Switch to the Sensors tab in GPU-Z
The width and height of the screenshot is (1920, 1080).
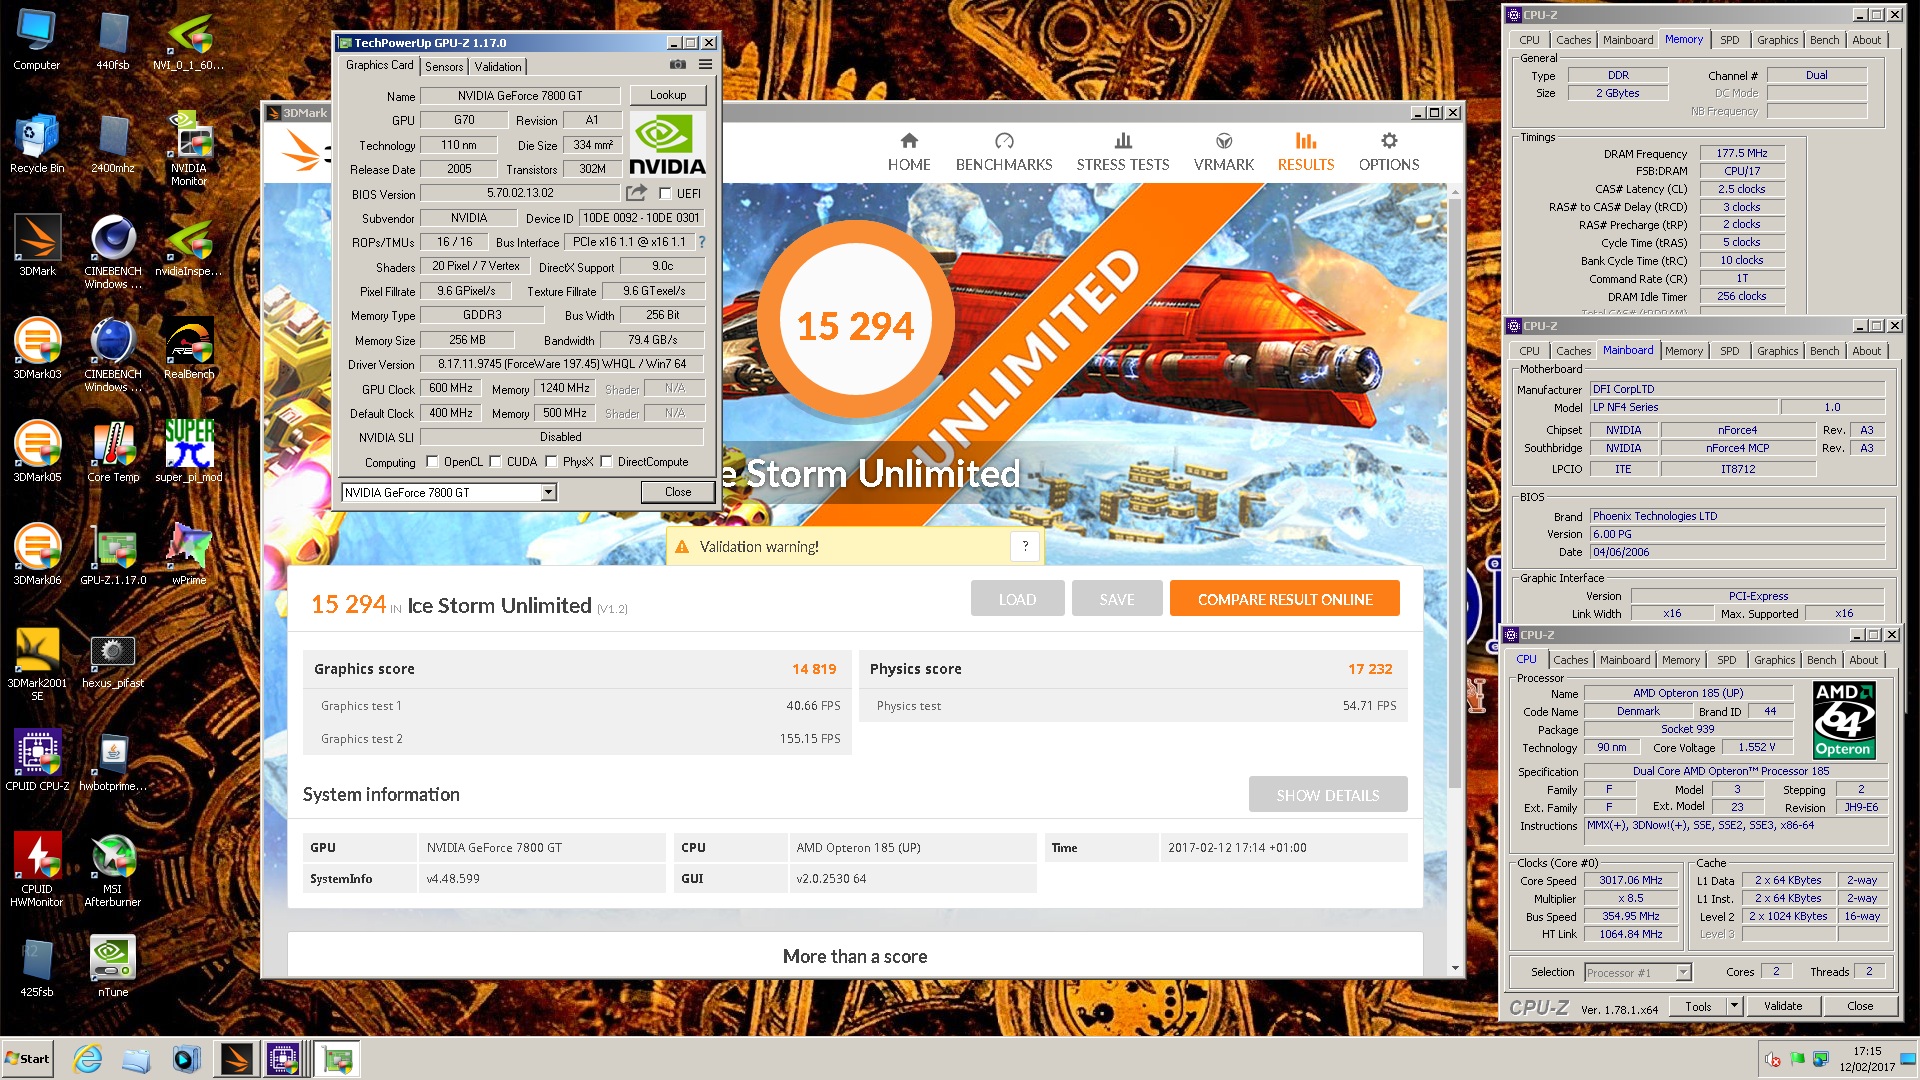click(x=444, y=66)
